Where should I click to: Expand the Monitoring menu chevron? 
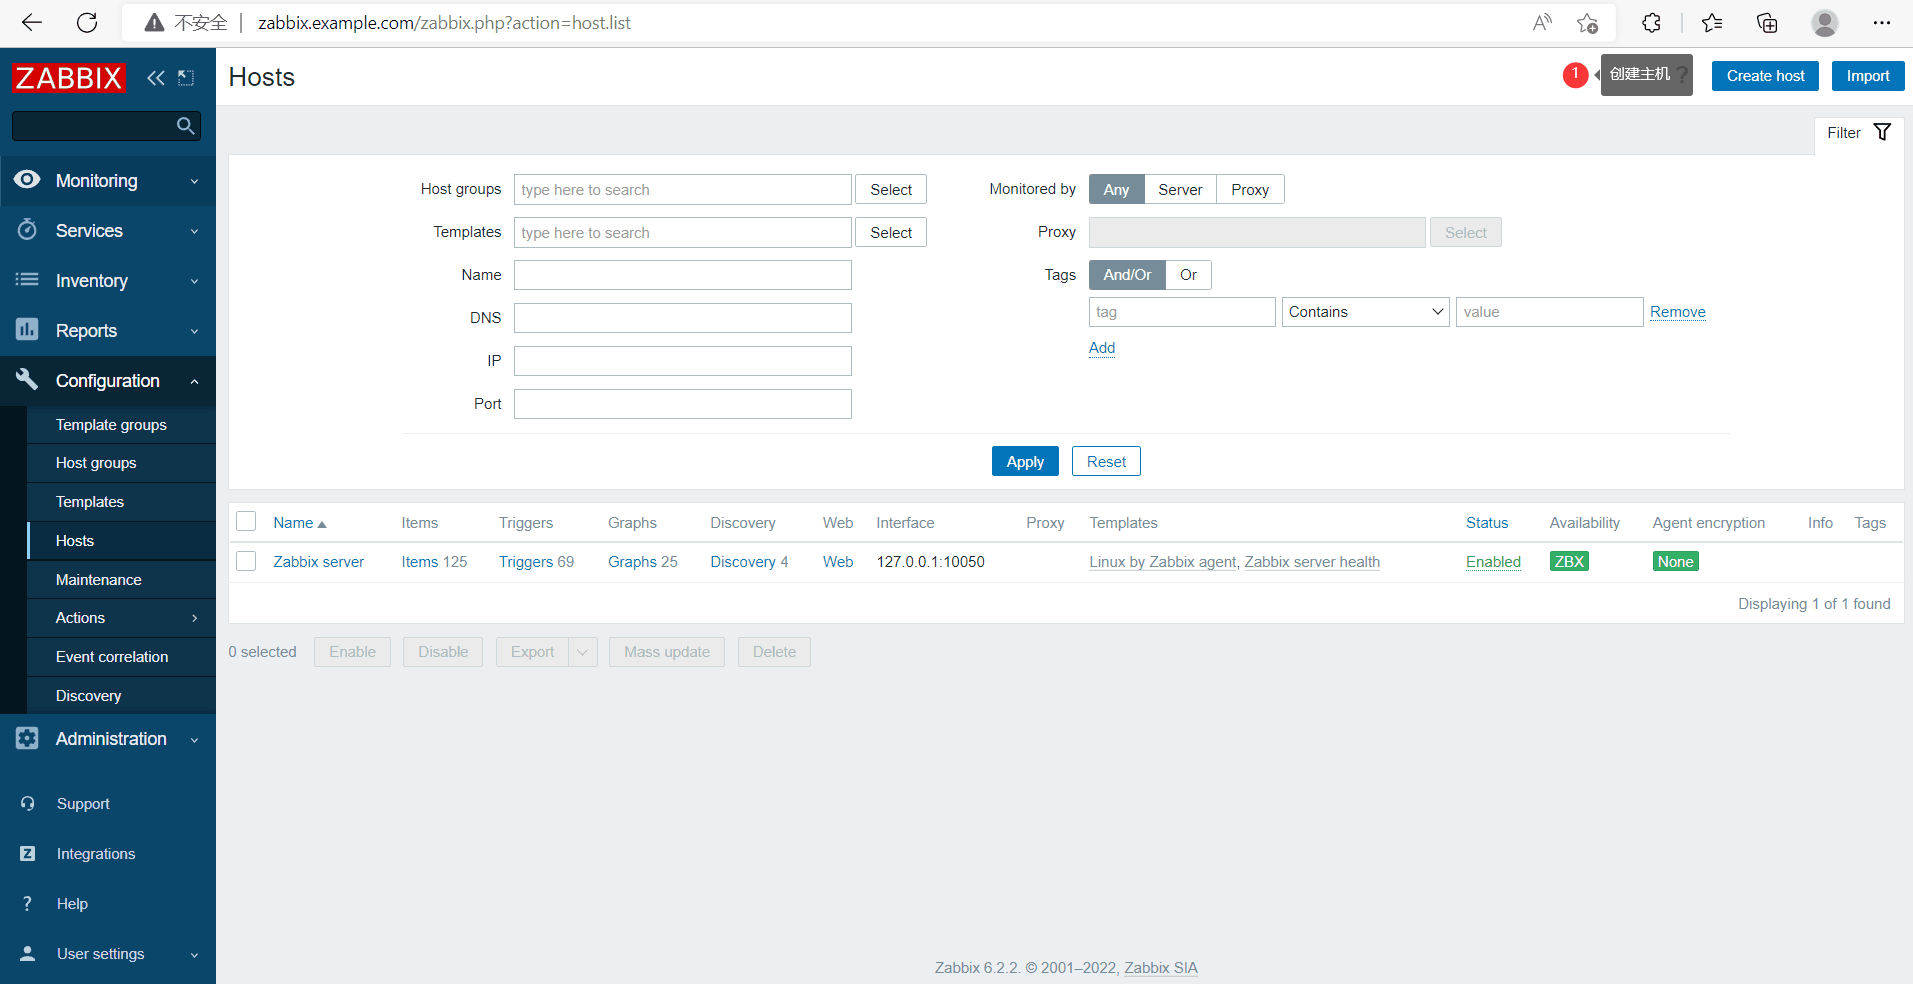coord(194,181)
